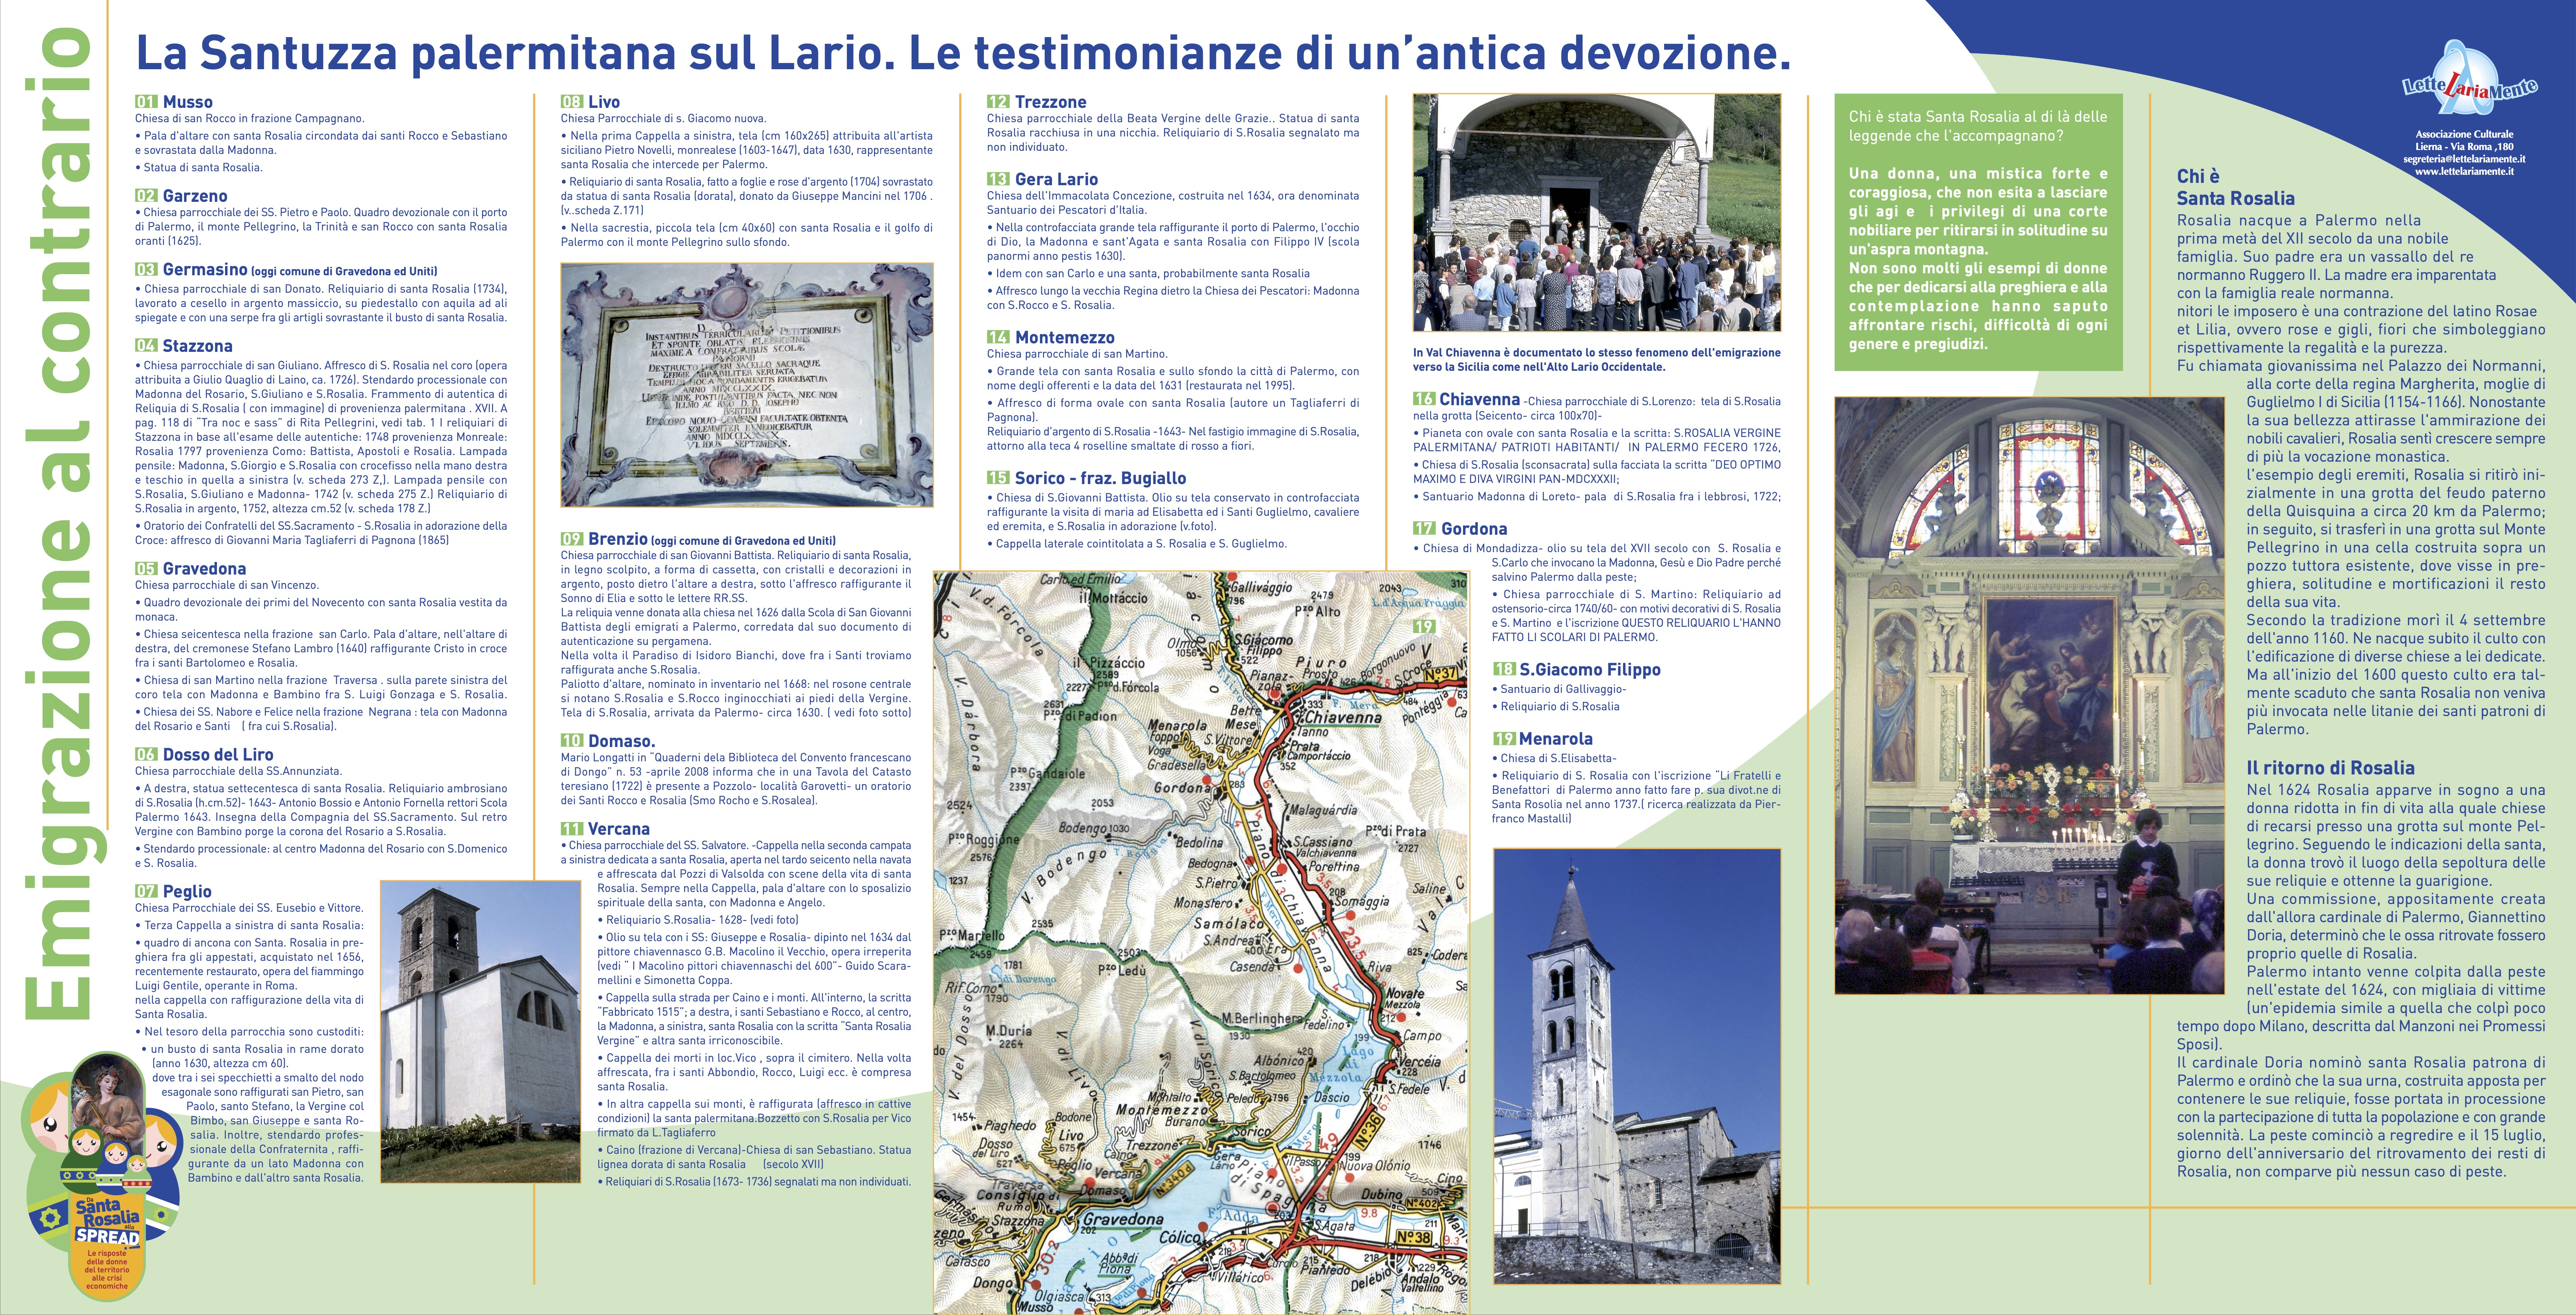Select the 14 badge beside Montemezzo
This screenshot has height=1315, width=2576.
click(x=998, y=338)
